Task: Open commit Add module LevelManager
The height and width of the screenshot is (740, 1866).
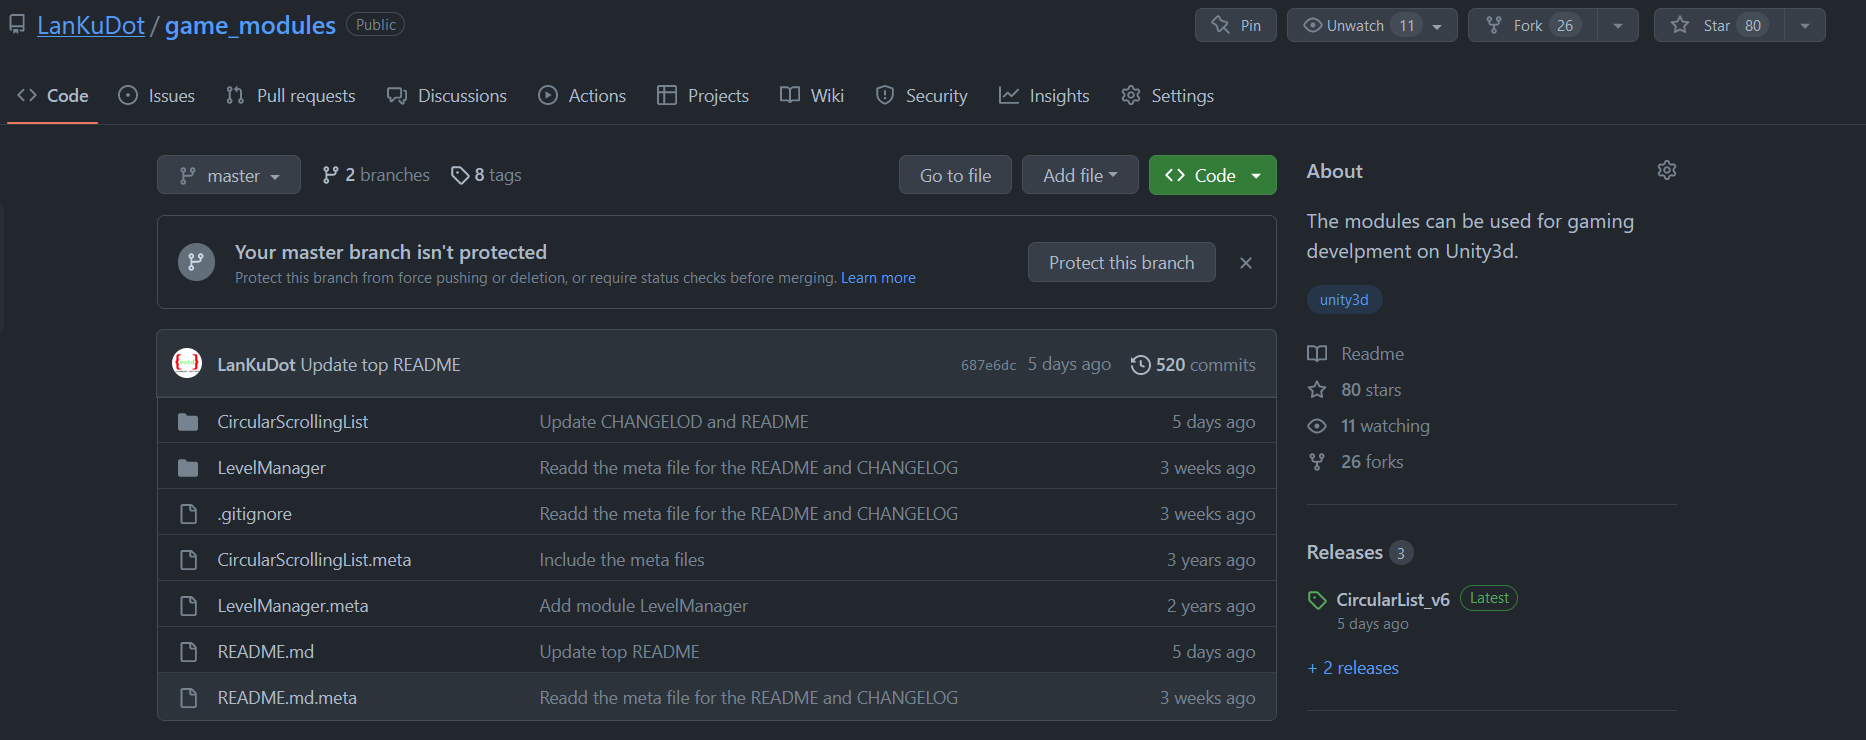Action: pyautogui.click(x=644, y=606)
